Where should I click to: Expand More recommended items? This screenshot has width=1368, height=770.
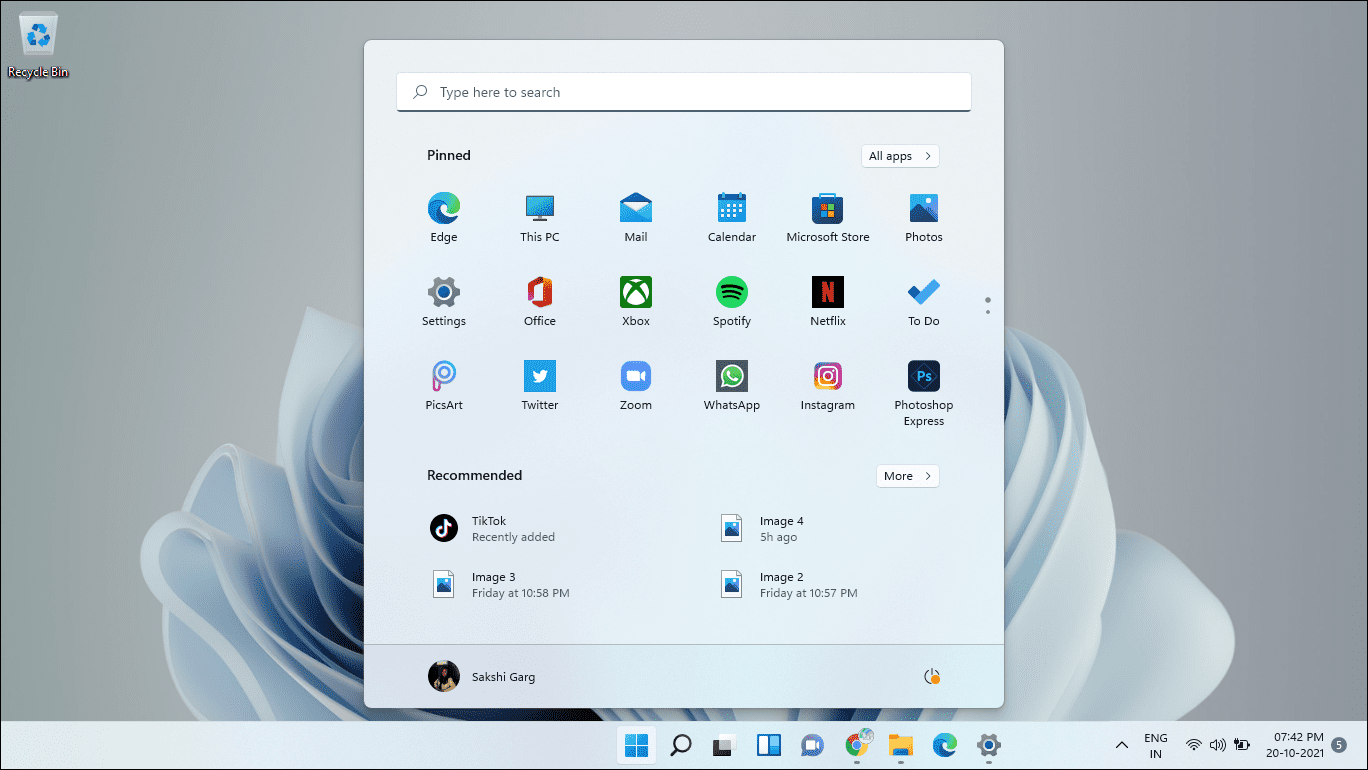coord(907,476)
